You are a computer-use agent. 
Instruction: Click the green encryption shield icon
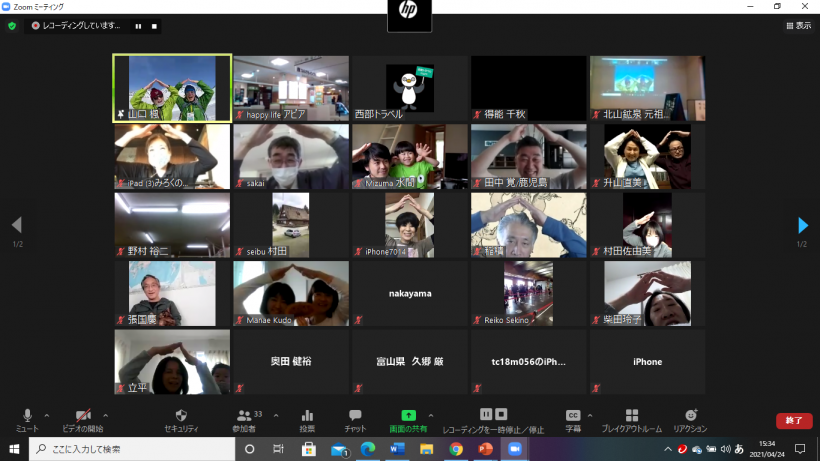12,26
